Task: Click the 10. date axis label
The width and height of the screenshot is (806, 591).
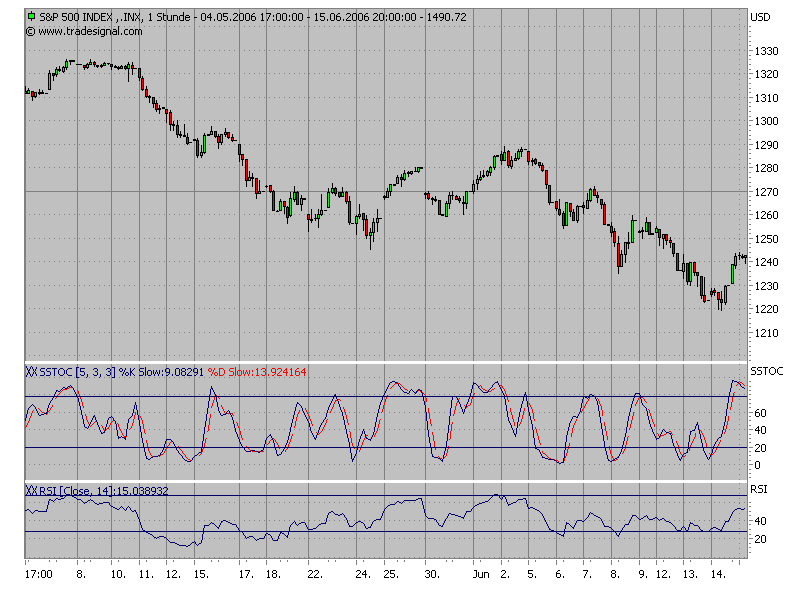Action: tap(118, 574)
